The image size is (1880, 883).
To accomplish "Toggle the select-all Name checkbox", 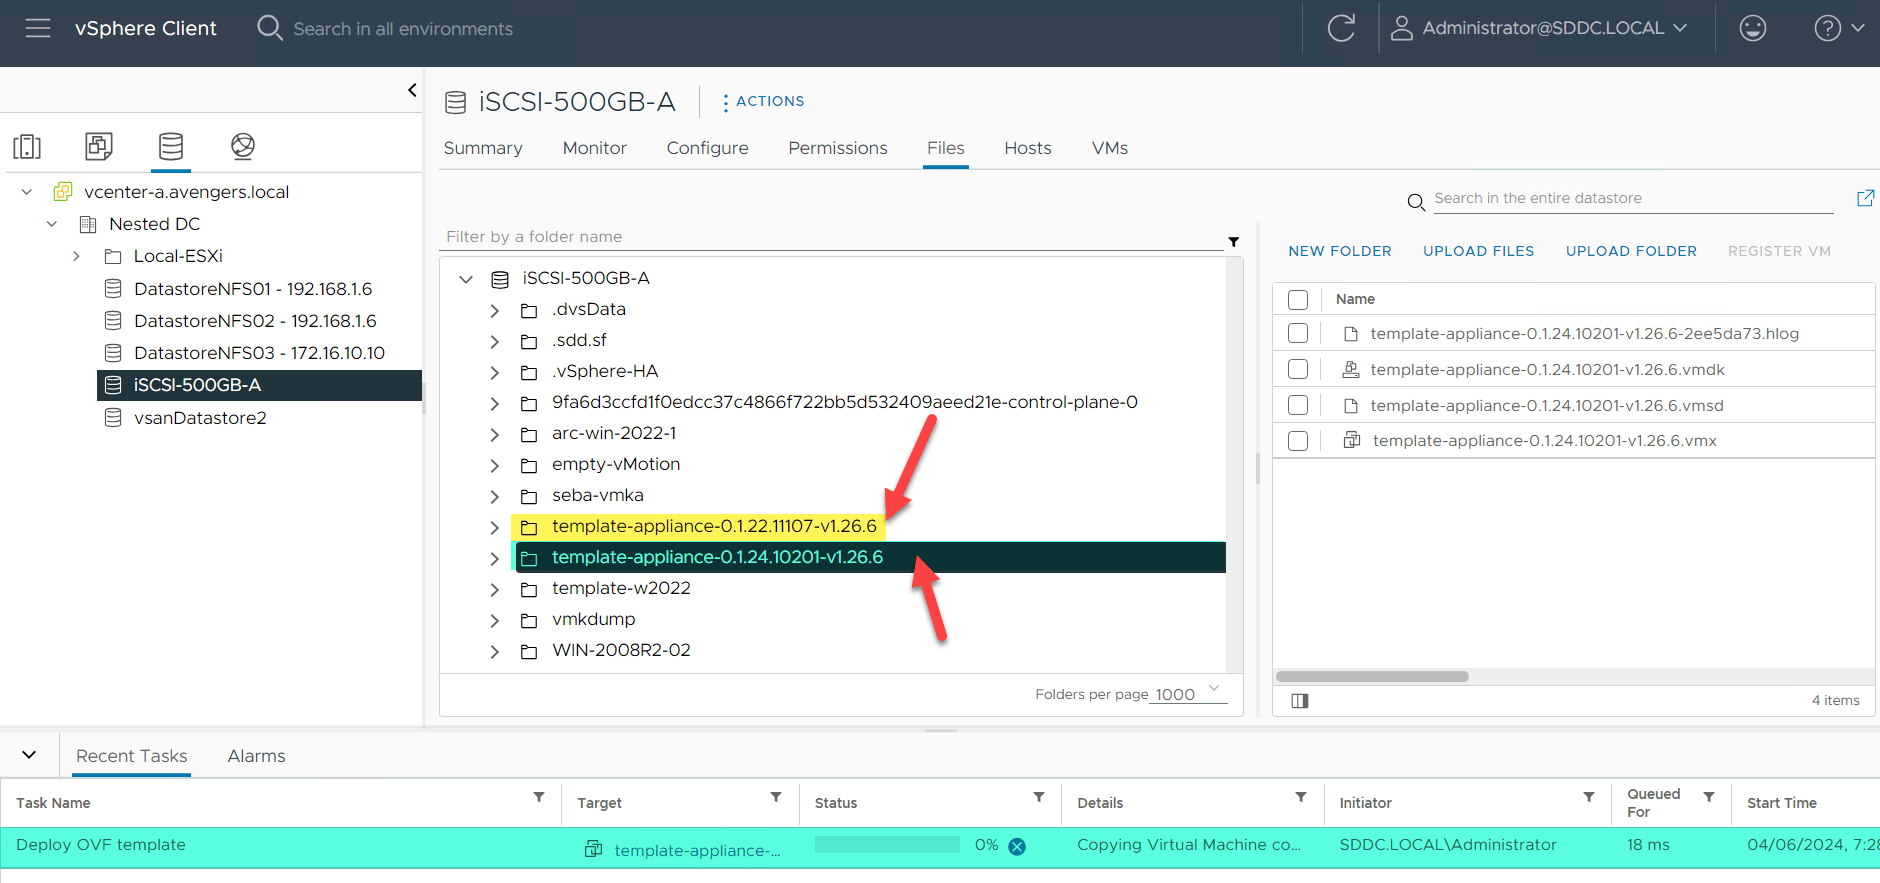I will [x=1298, y=299].
